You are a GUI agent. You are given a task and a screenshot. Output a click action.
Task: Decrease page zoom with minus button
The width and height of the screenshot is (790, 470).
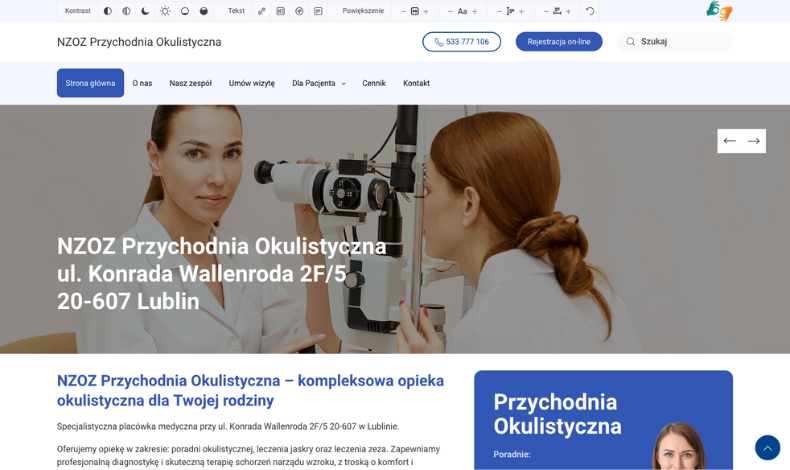coord(403,11)
